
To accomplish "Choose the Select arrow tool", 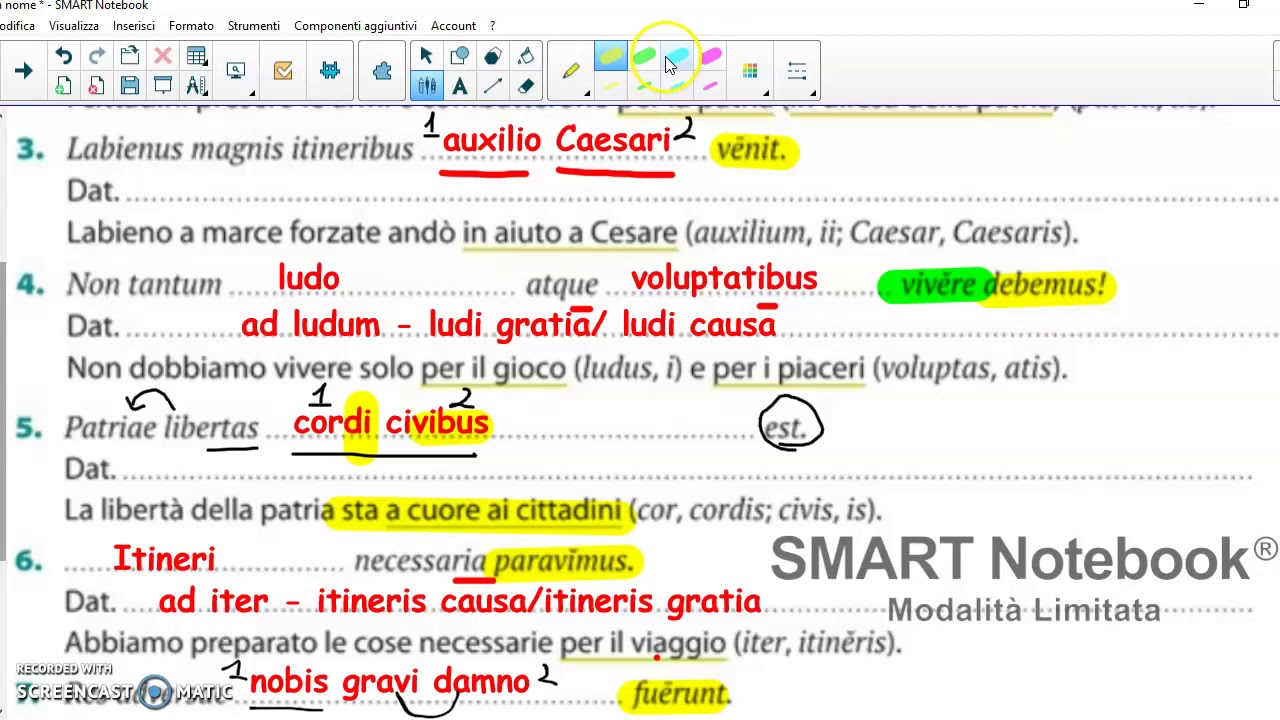I will pyautogui.click(x=427, y=56).
